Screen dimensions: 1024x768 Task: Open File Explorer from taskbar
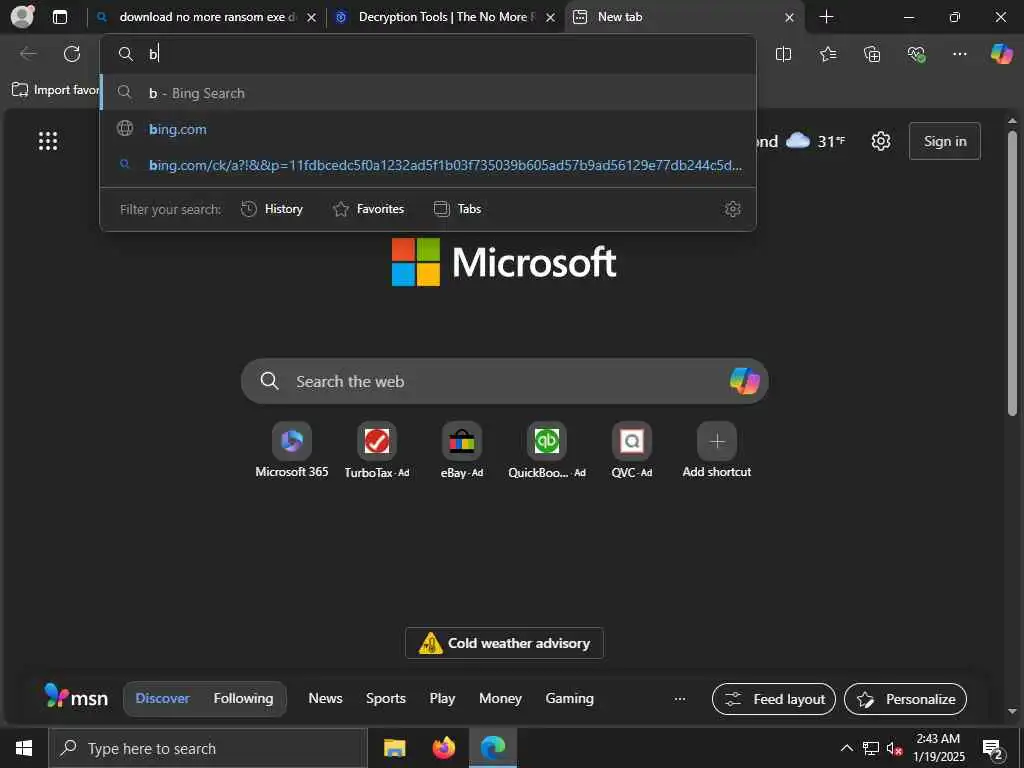(394, 748)
